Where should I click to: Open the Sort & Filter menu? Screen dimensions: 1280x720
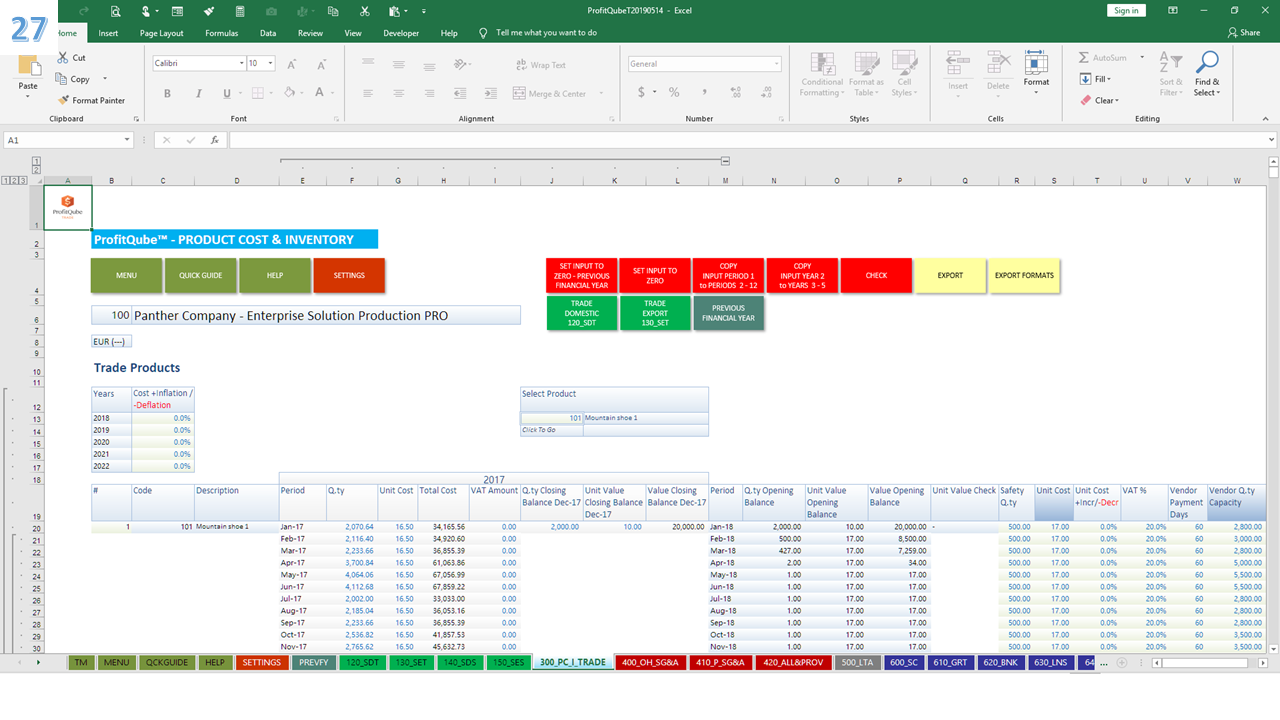pos(1170,73)
